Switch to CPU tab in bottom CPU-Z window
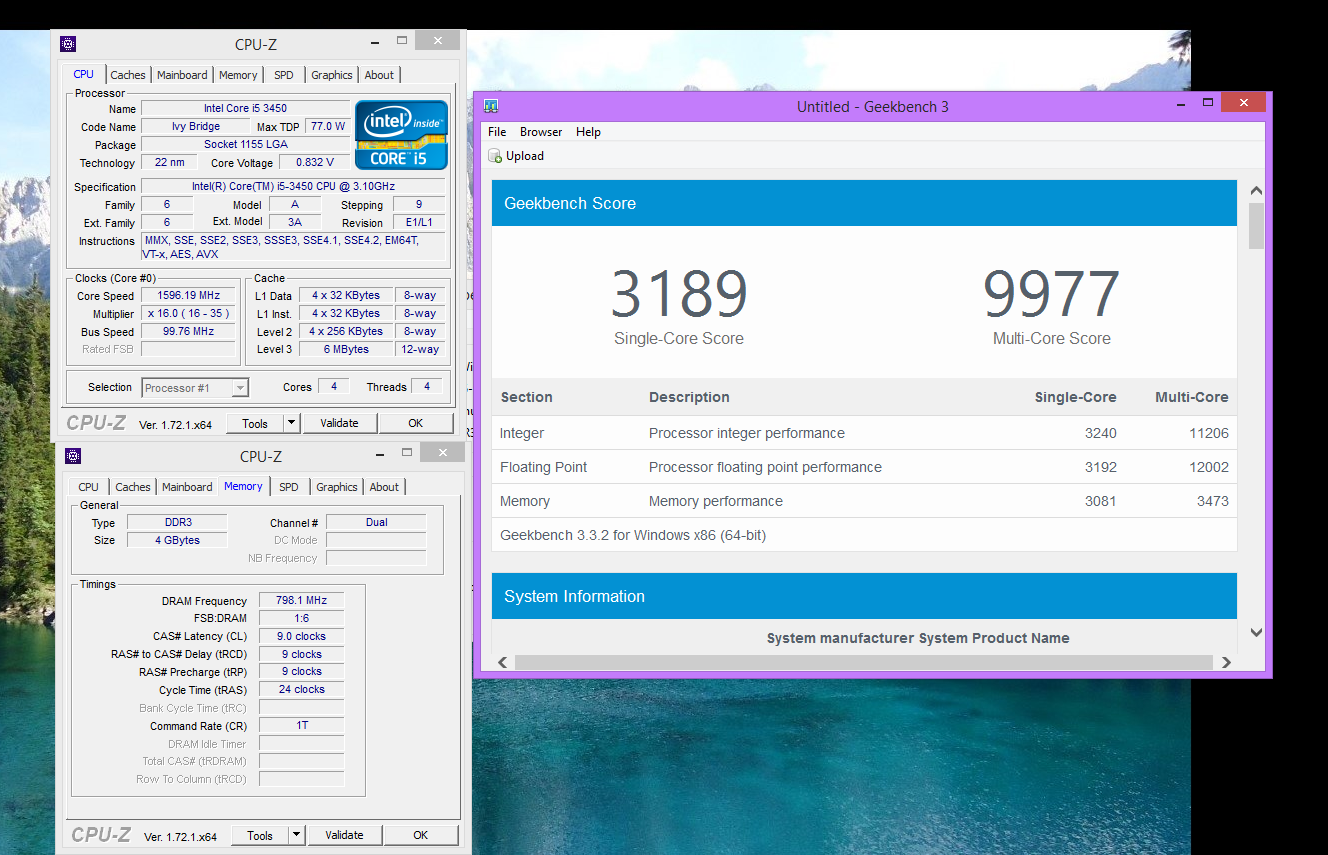The image size is (1328, 855). (x=89, y=487)
